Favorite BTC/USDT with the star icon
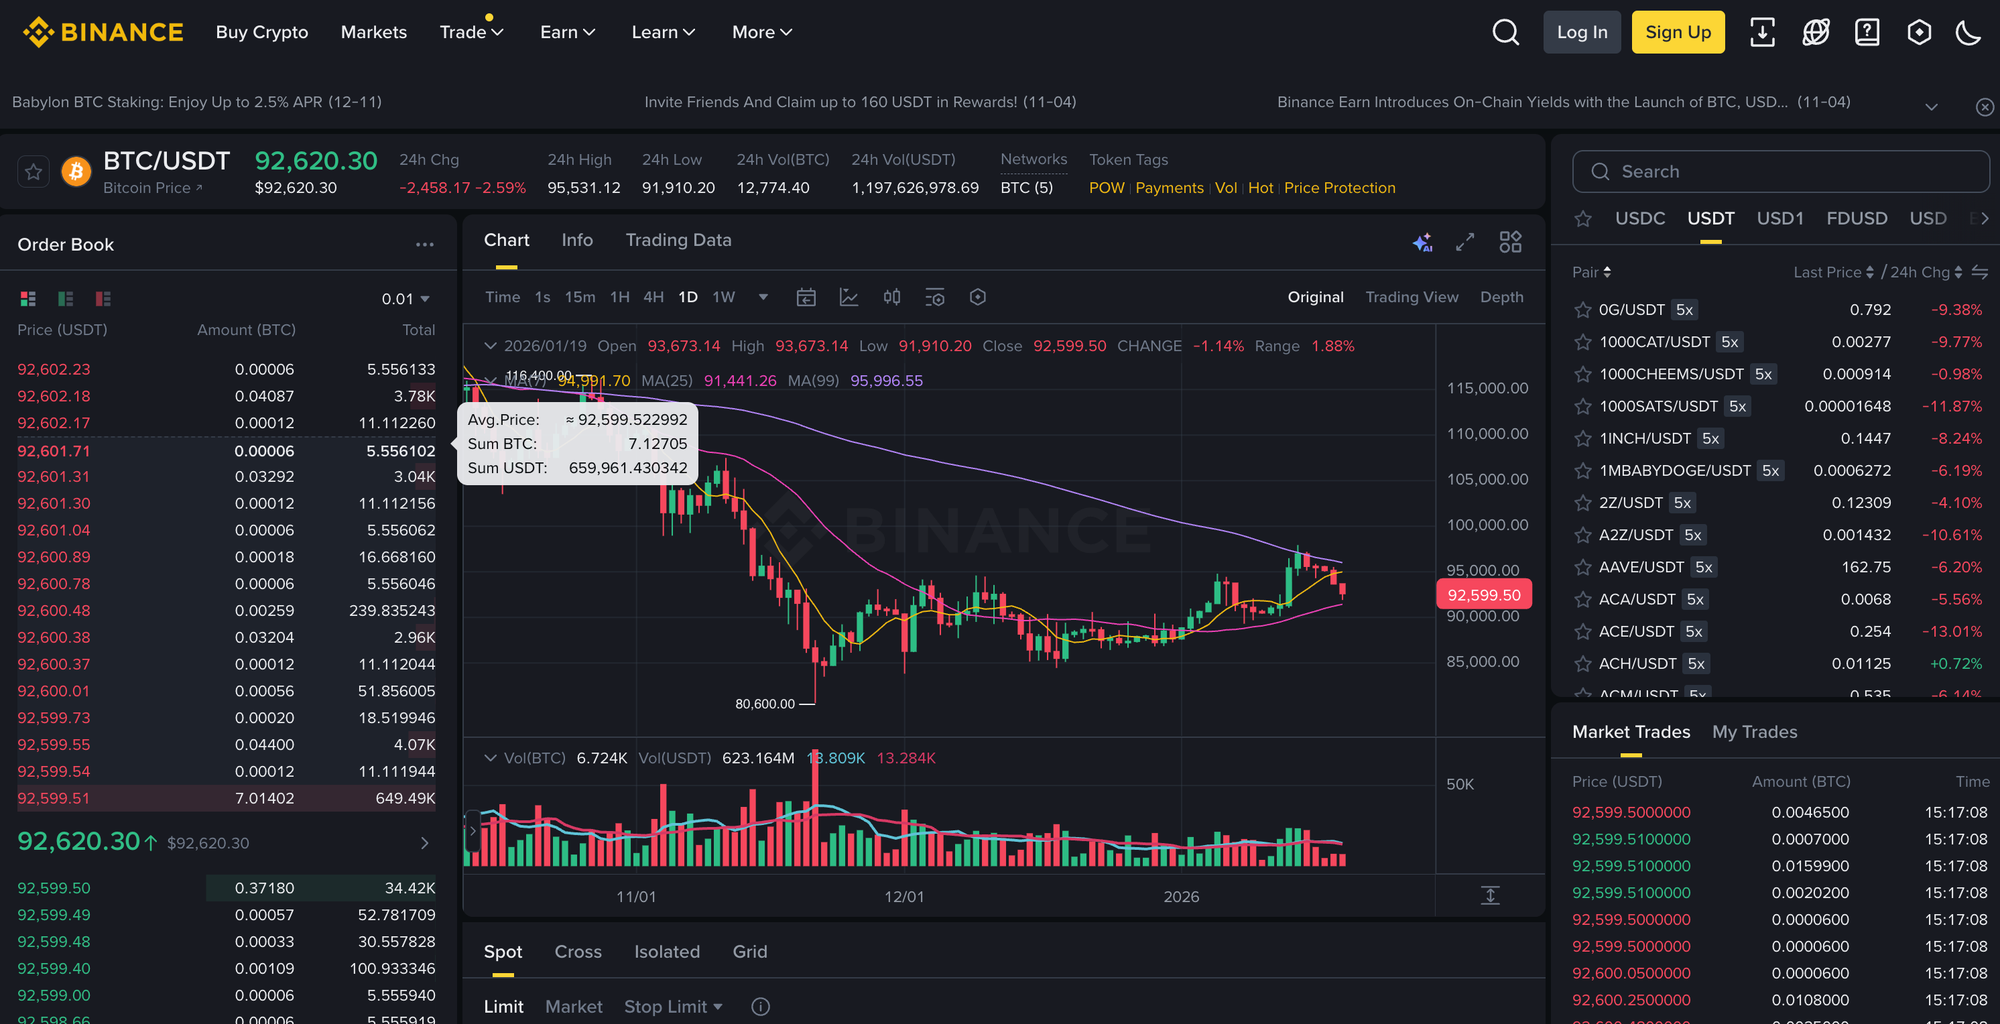2000x1024 pixels. tap(34, 172)
